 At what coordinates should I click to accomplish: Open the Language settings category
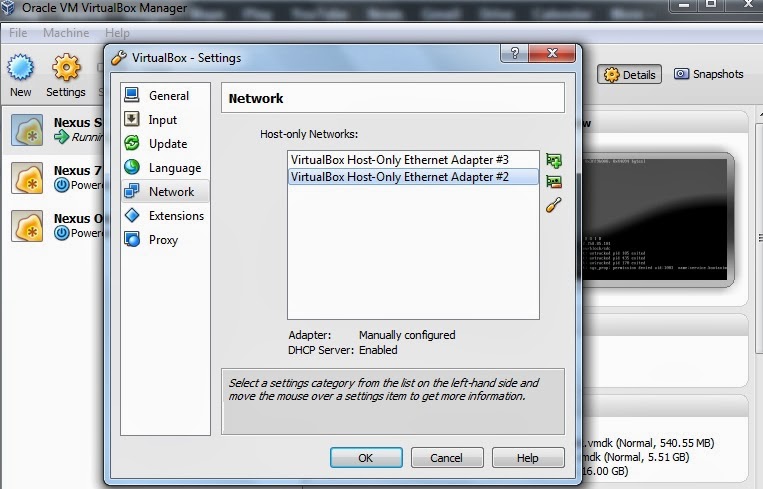(165, 167)
